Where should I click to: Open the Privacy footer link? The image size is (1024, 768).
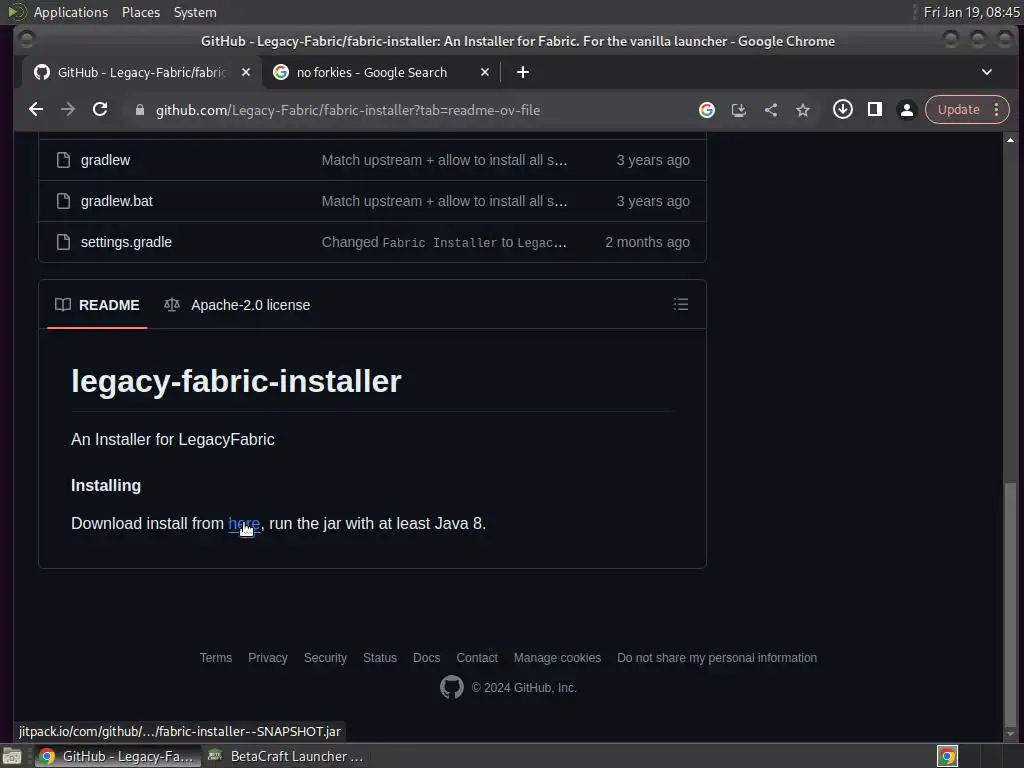[x=268, y=658]
